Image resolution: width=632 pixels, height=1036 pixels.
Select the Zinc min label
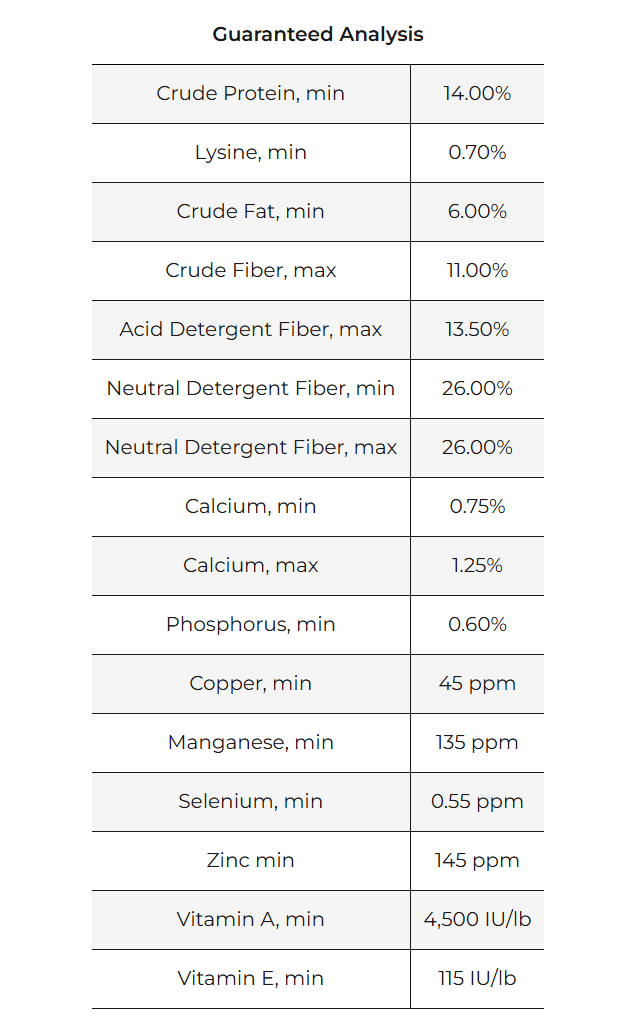[250, 860]
